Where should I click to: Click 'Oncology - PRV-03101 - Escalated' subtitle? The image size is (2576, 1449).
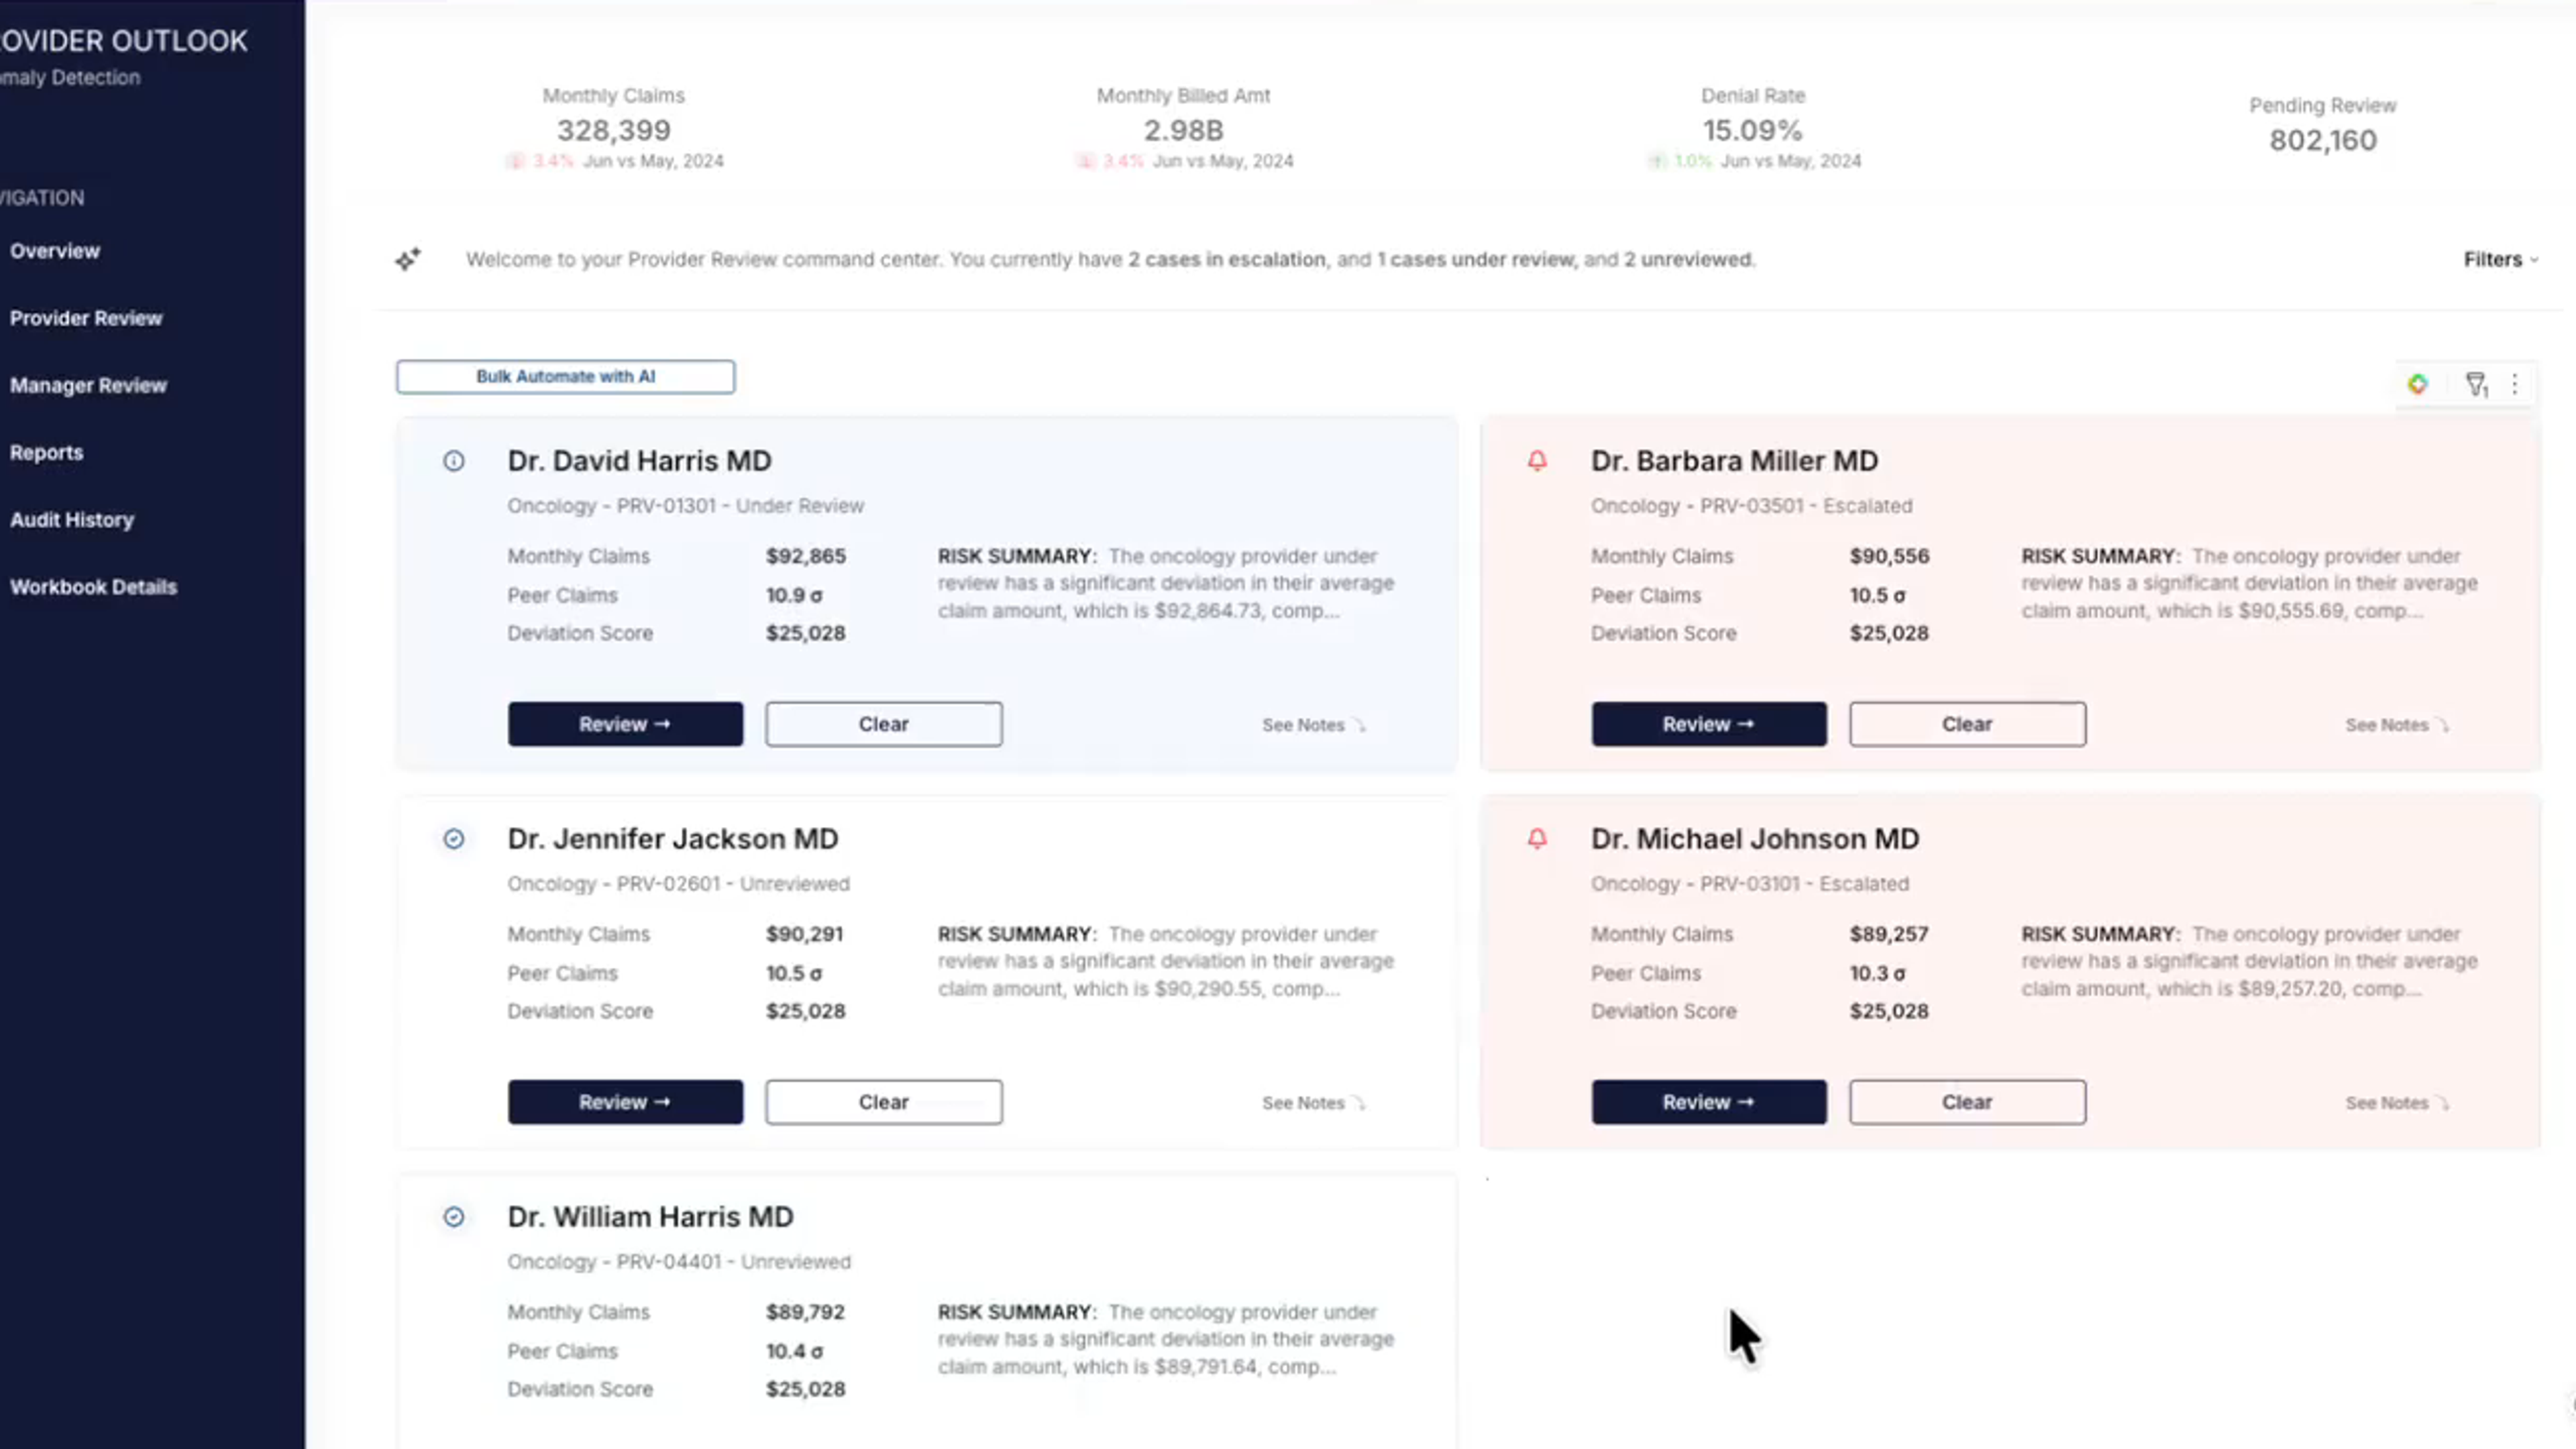click(x=1750, y=884)
